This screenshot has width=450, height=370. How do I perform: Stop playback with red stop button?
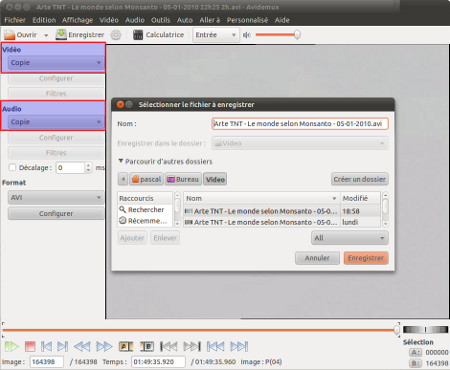point(30,347)
